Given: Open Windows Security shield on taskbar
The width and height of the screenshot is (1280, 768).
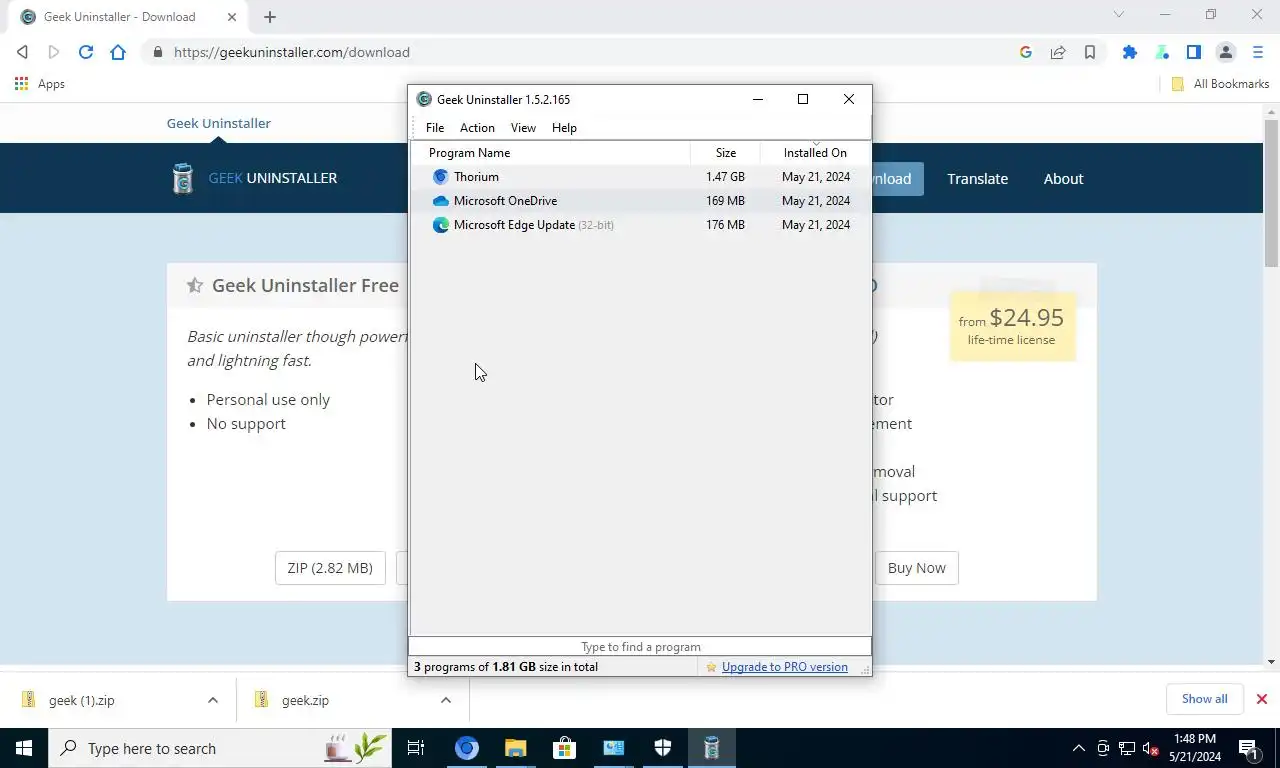Looking at the screenshot, I should [x=662, y=748].
